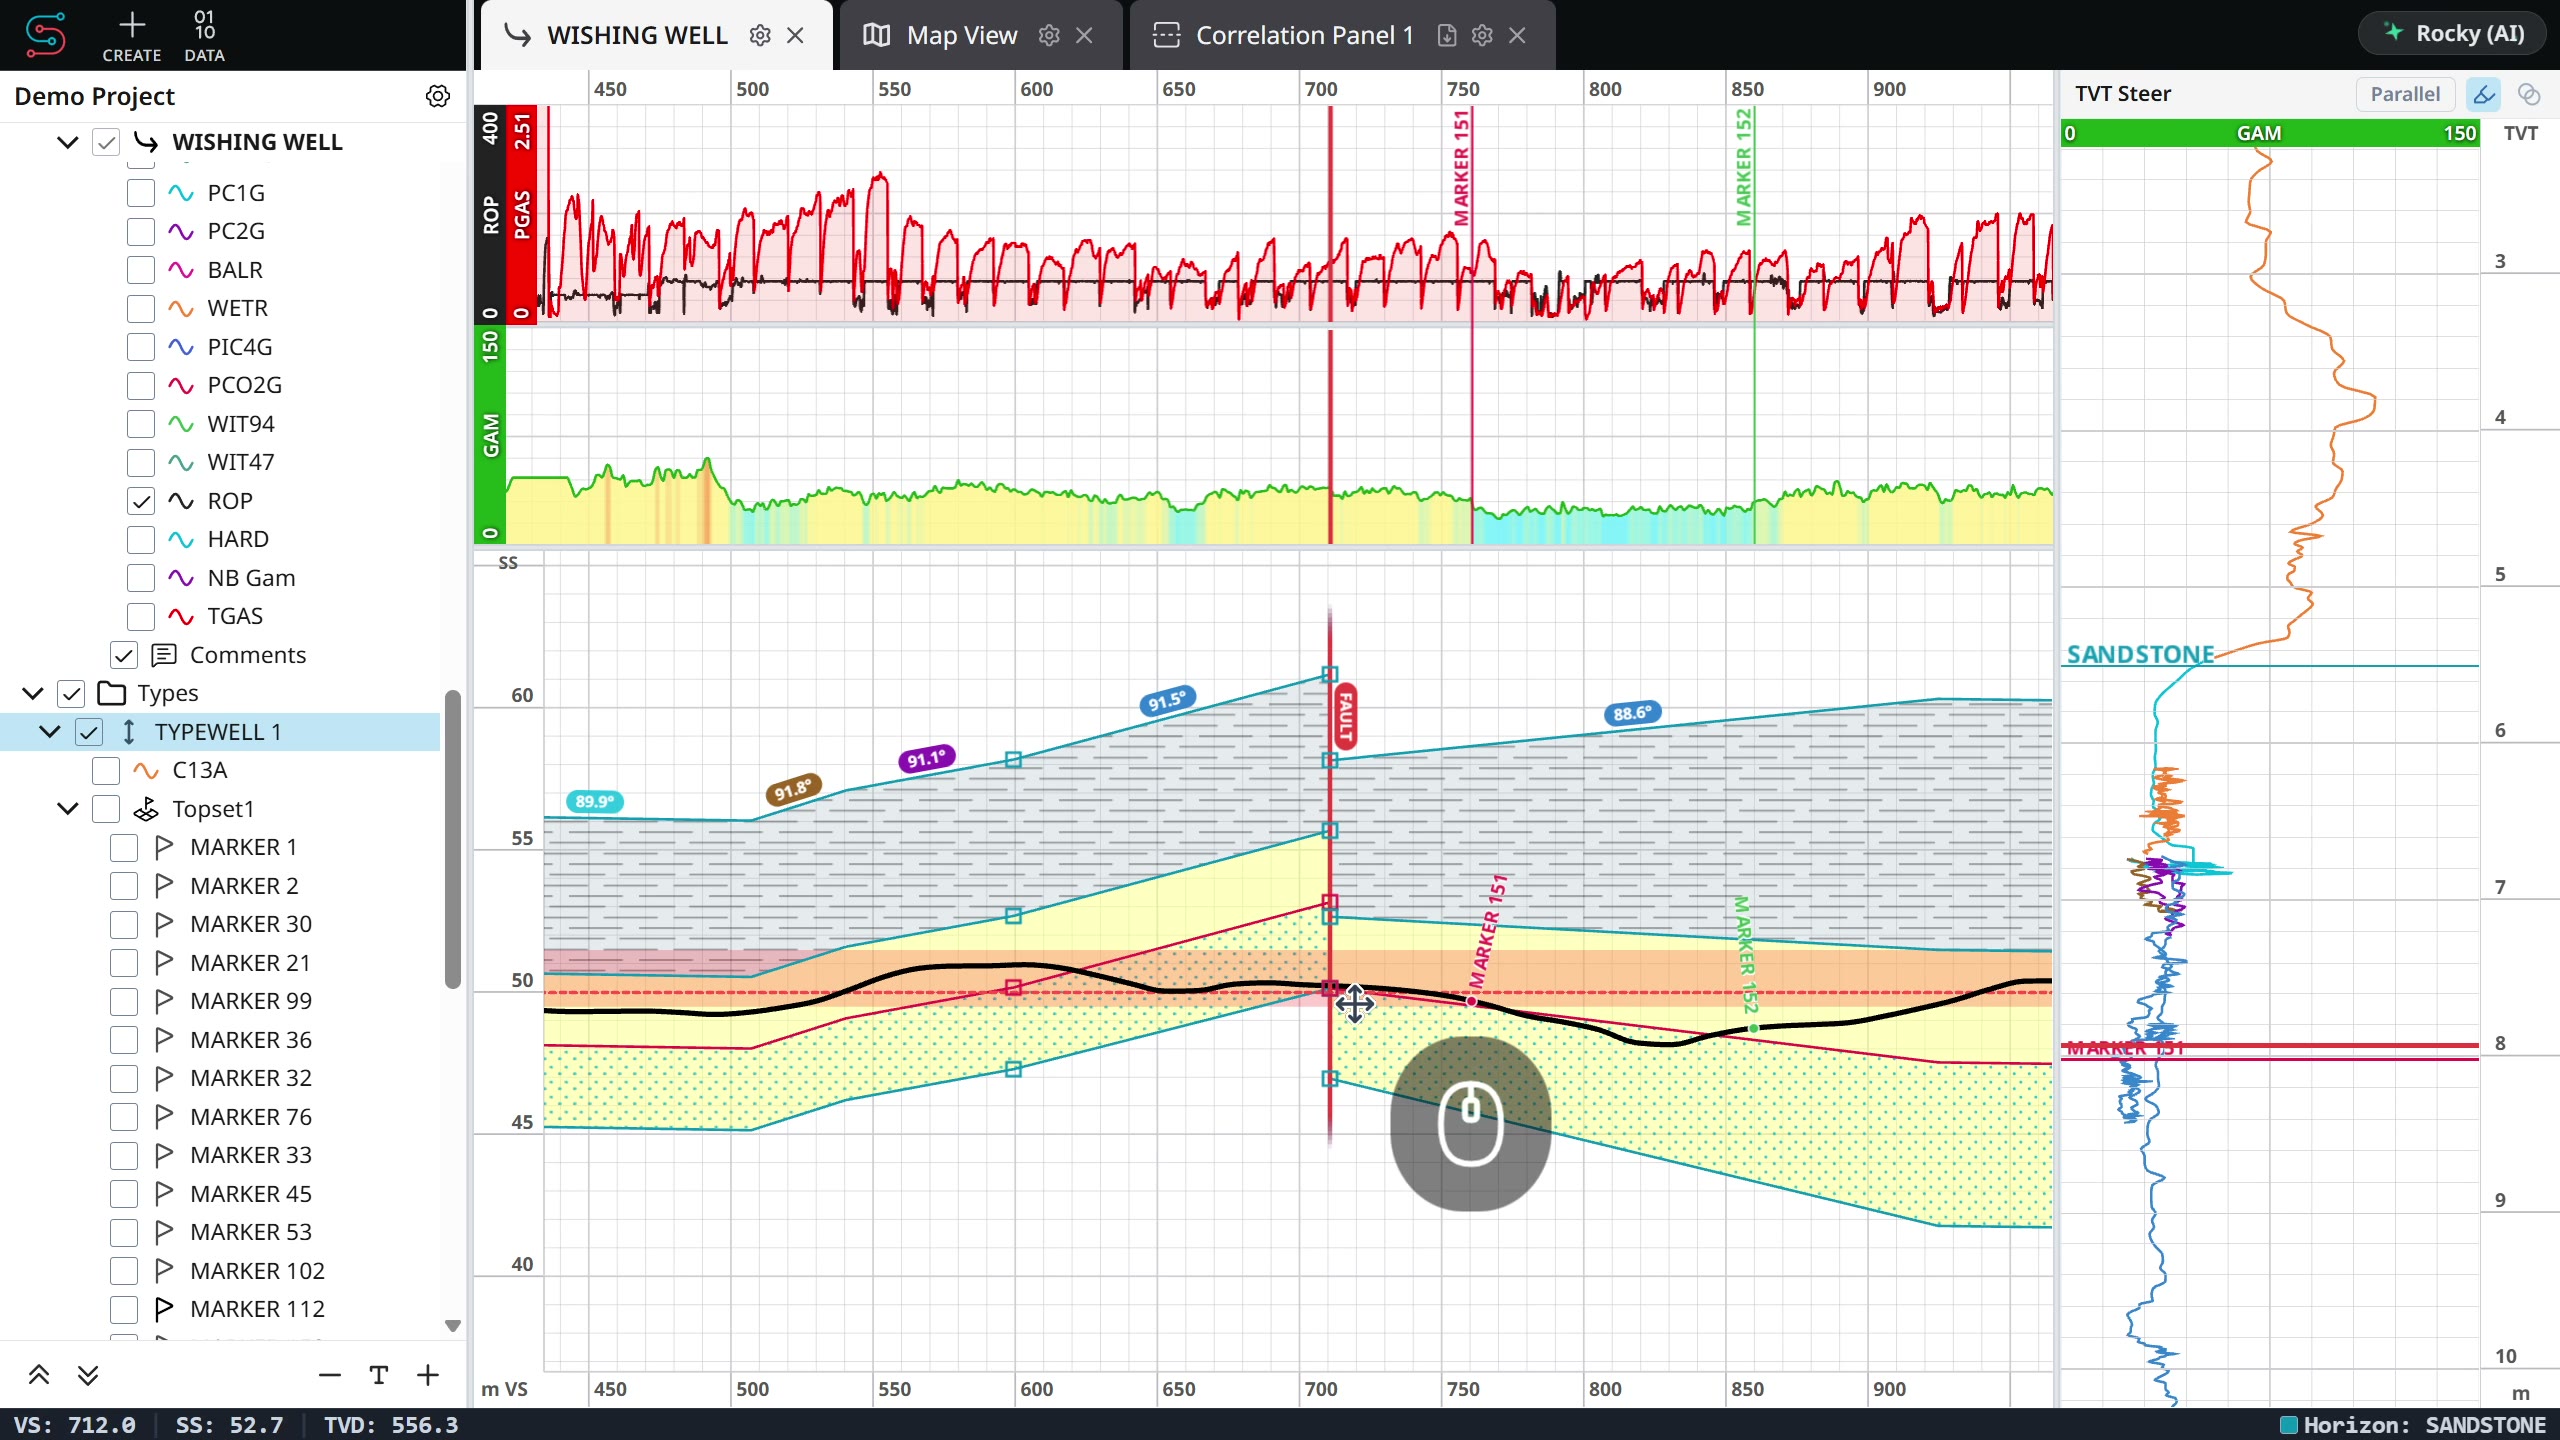The image size is (2560, 1440).
Task: Click the 89.9° dip angle label
Action: (x=594, y=801)
